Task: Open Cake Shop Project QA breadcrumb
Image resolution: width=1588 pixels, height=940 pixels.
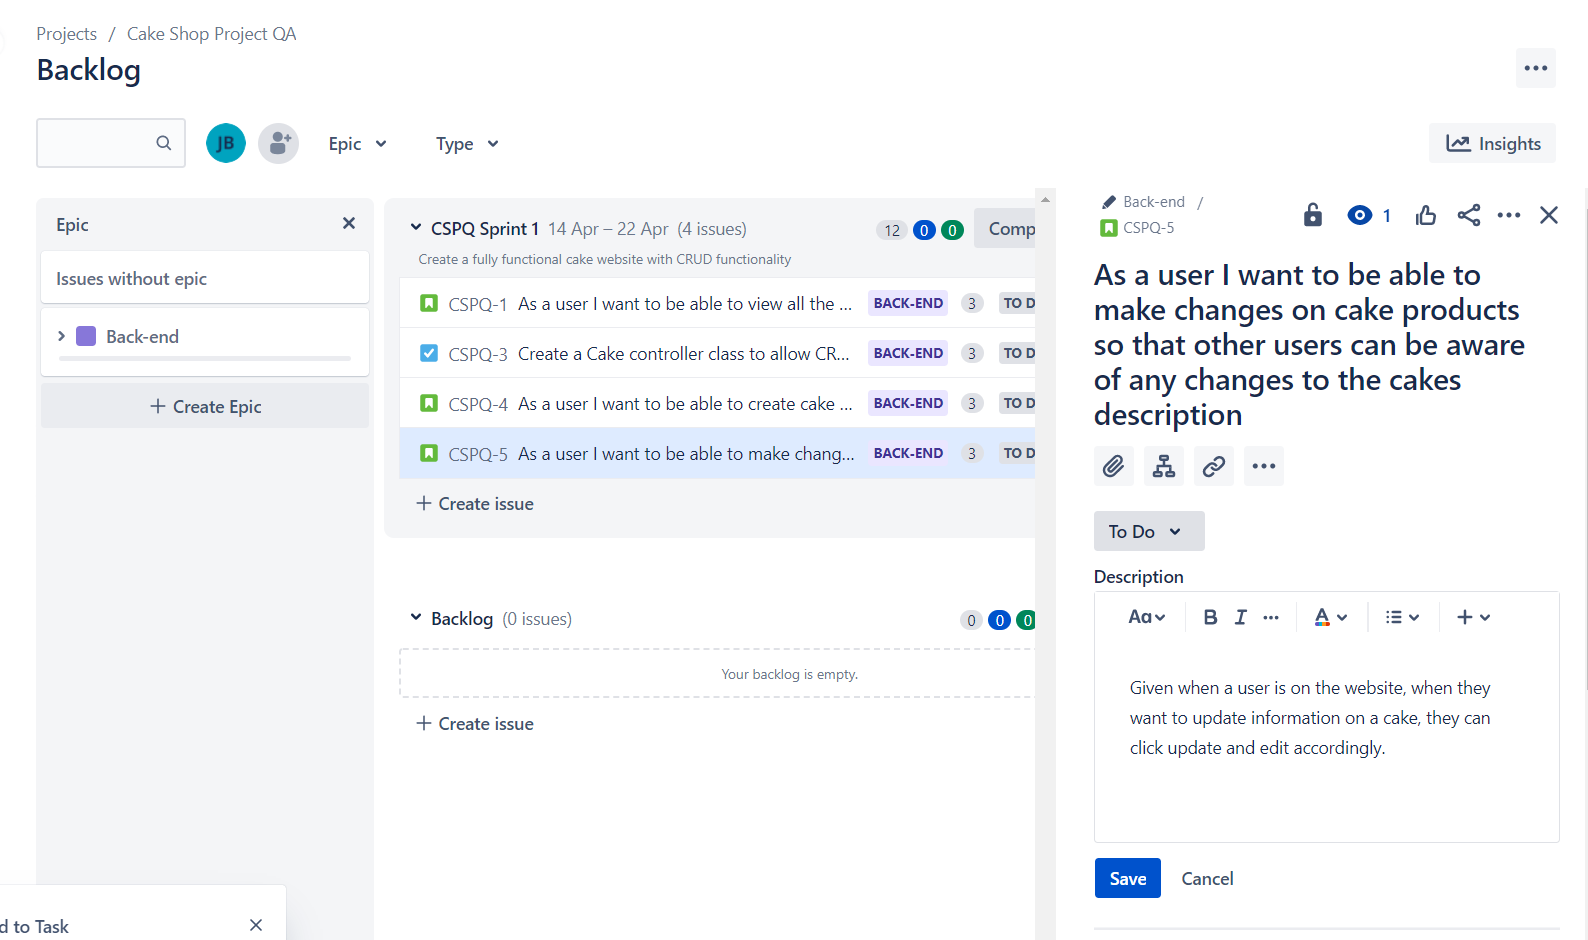Action: [212, 33]
